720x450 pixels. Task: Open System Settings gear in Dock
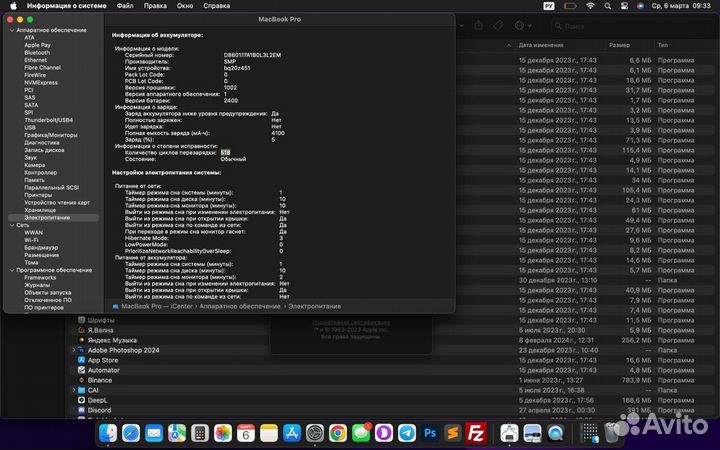[315, 433]
